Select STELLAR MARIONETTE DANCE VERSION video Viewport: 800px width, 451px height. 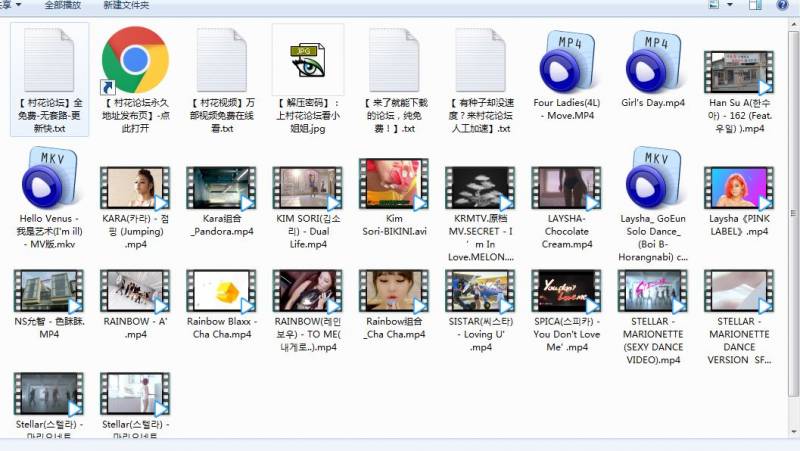(739, 317)
